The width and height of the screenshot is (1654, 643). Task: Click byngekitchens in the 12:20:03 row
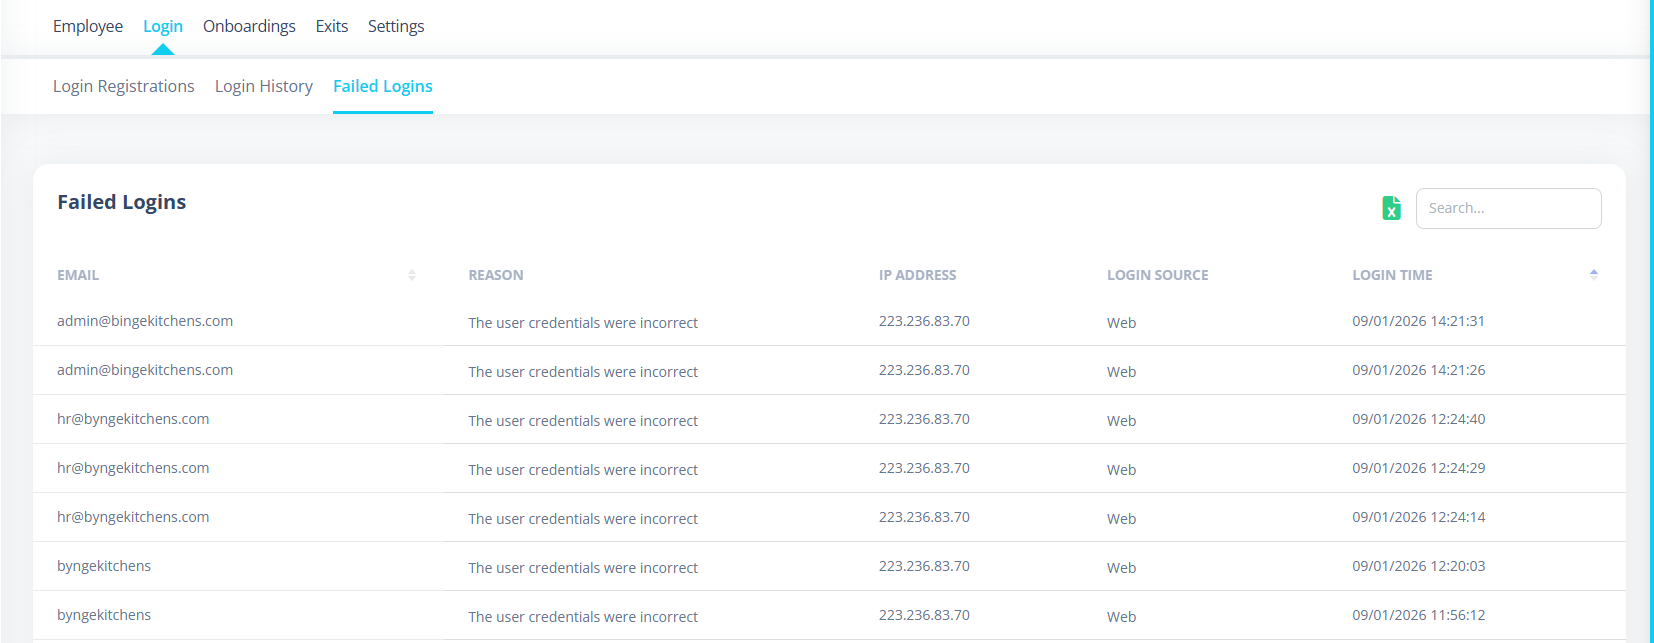click(x=104, y=566)
